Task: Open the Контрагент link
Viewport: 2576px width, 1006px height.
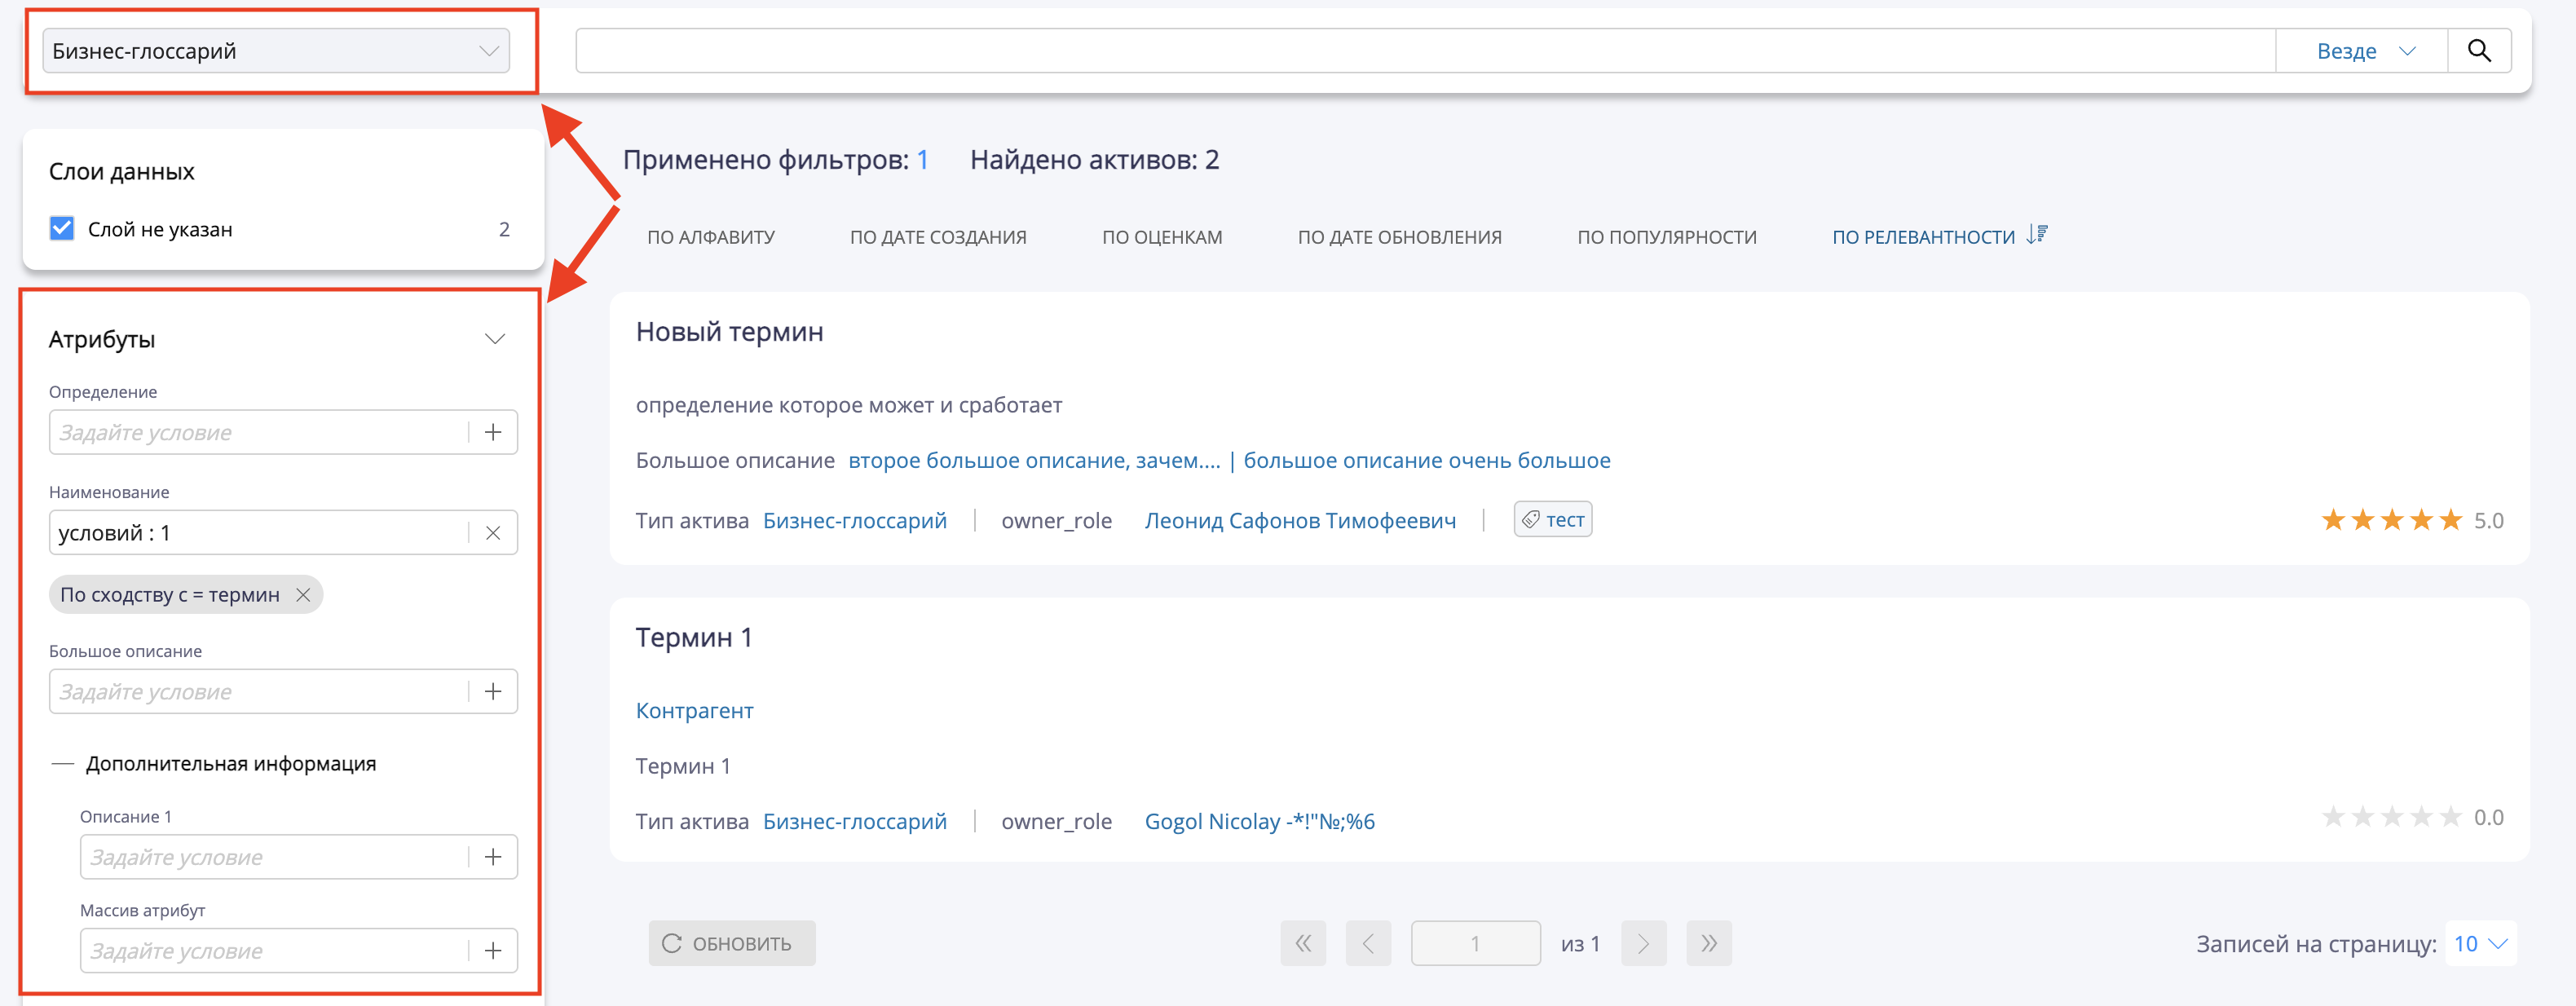Action: tap(694, 710)
